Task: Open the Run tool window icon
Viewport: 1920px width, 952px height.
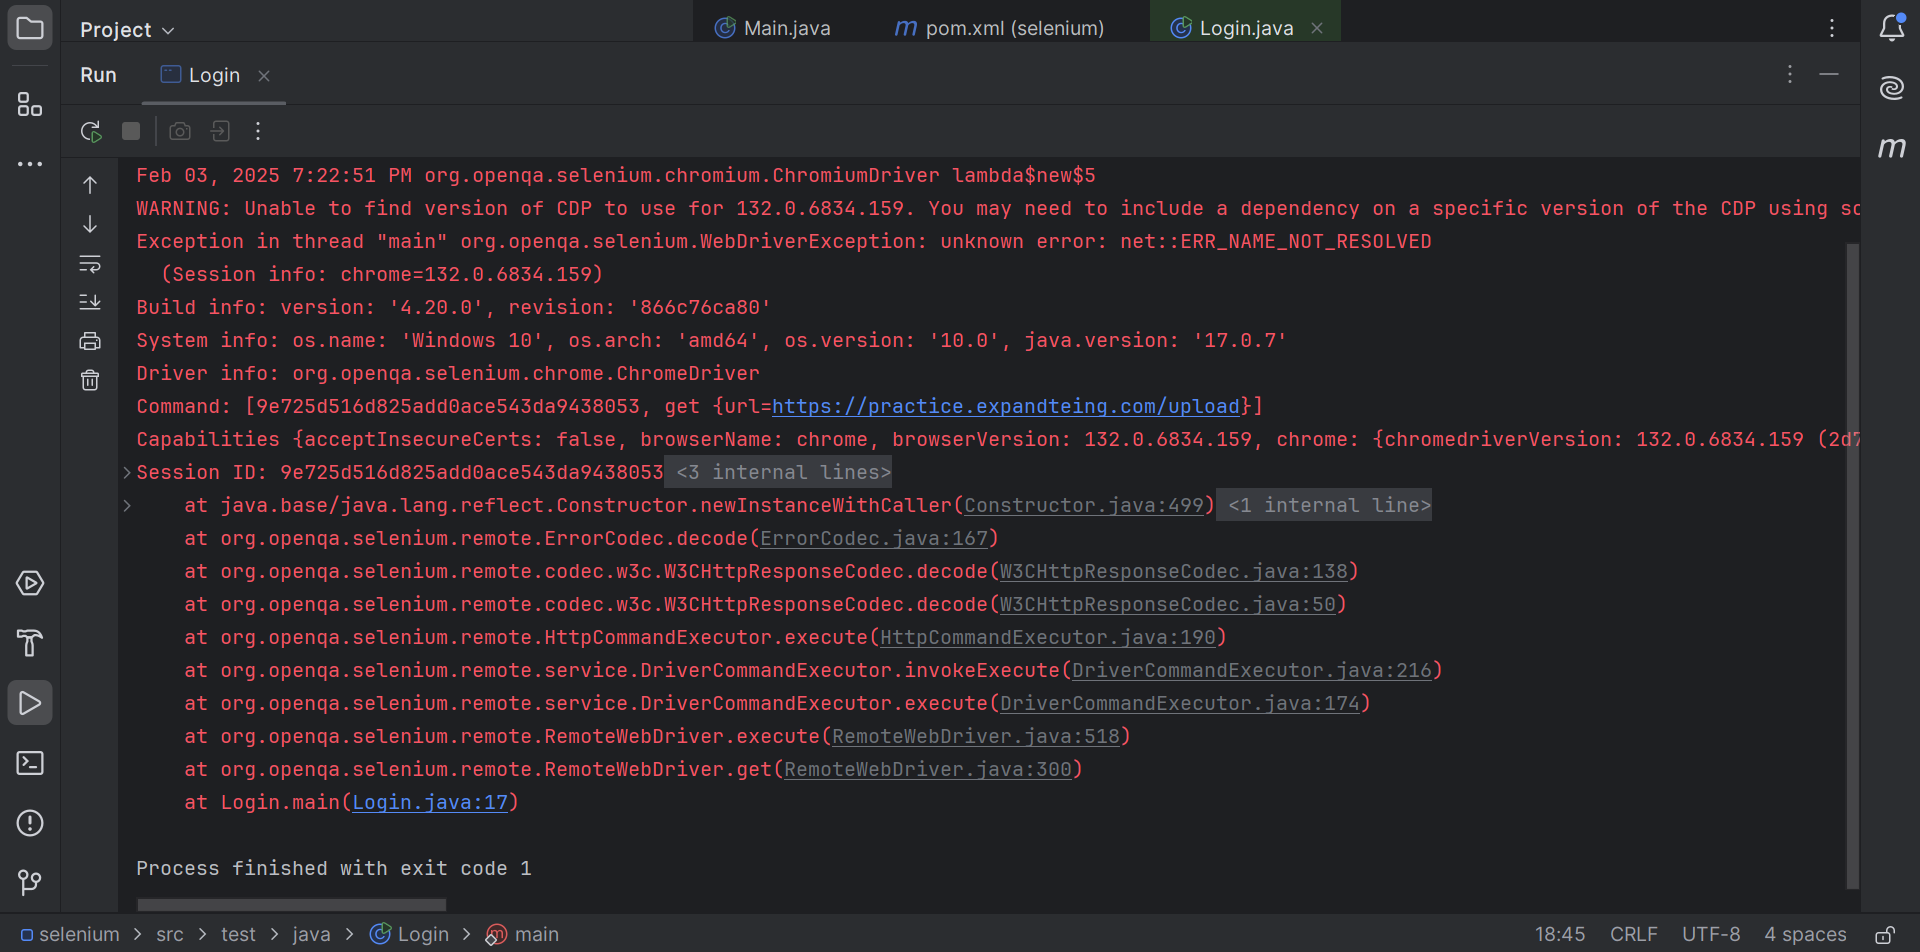Action: click(30, 703)
